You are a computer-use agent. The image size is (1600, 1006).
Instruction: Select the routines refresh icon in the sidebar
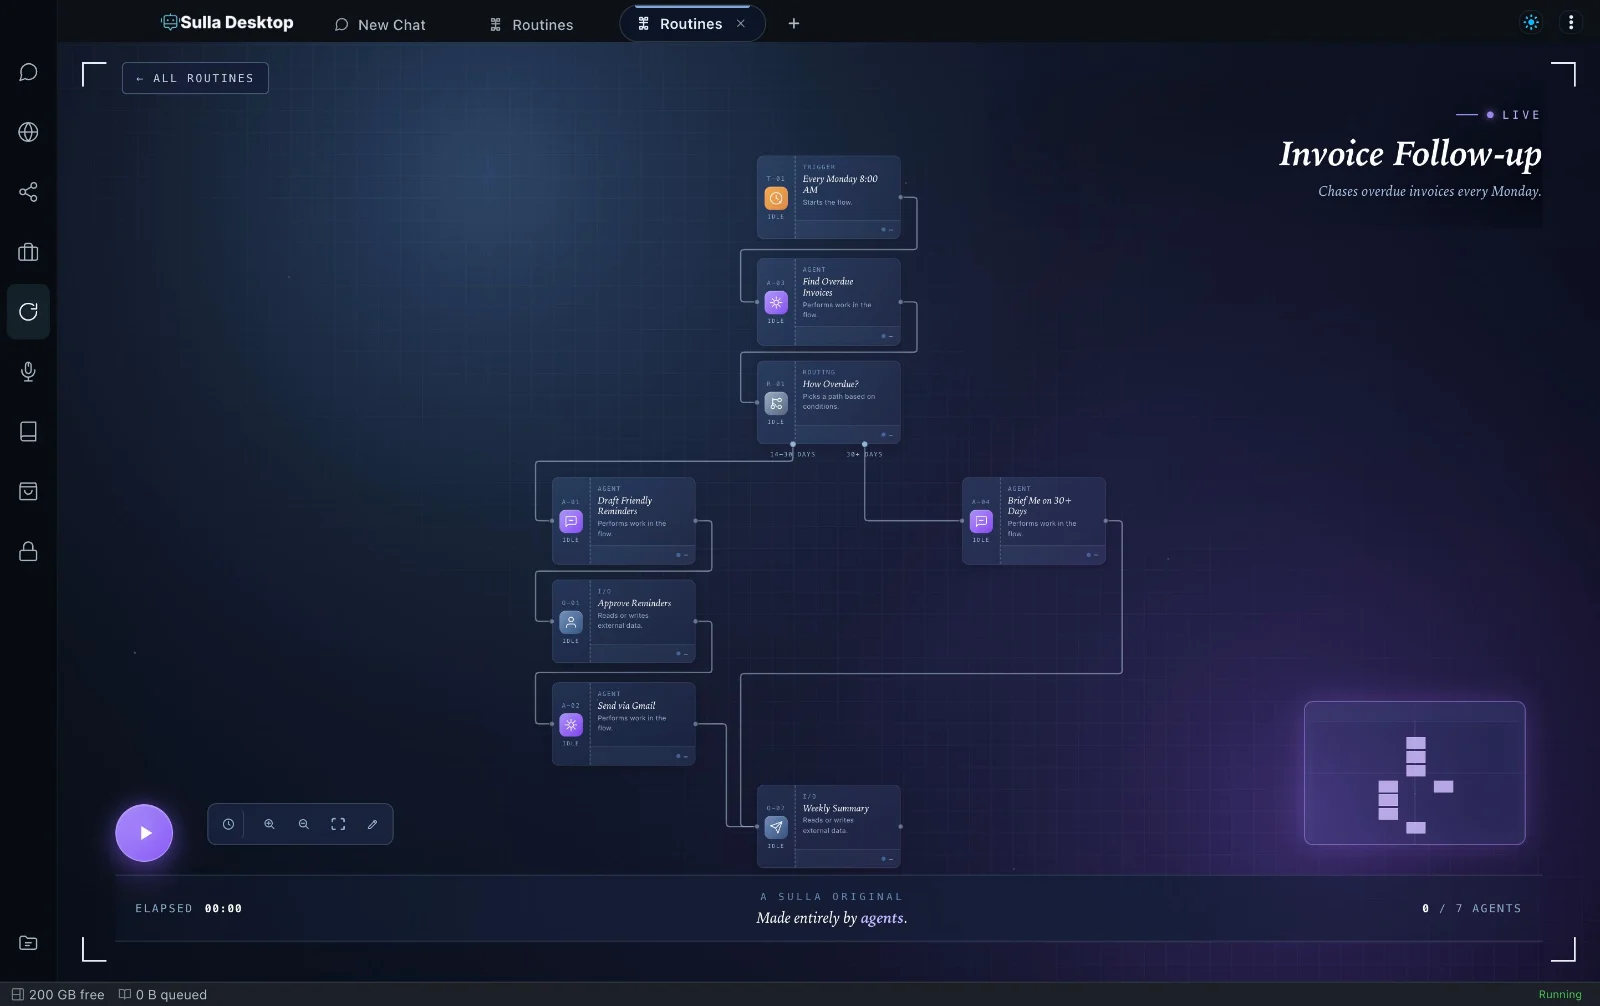(x=28, y=312)
